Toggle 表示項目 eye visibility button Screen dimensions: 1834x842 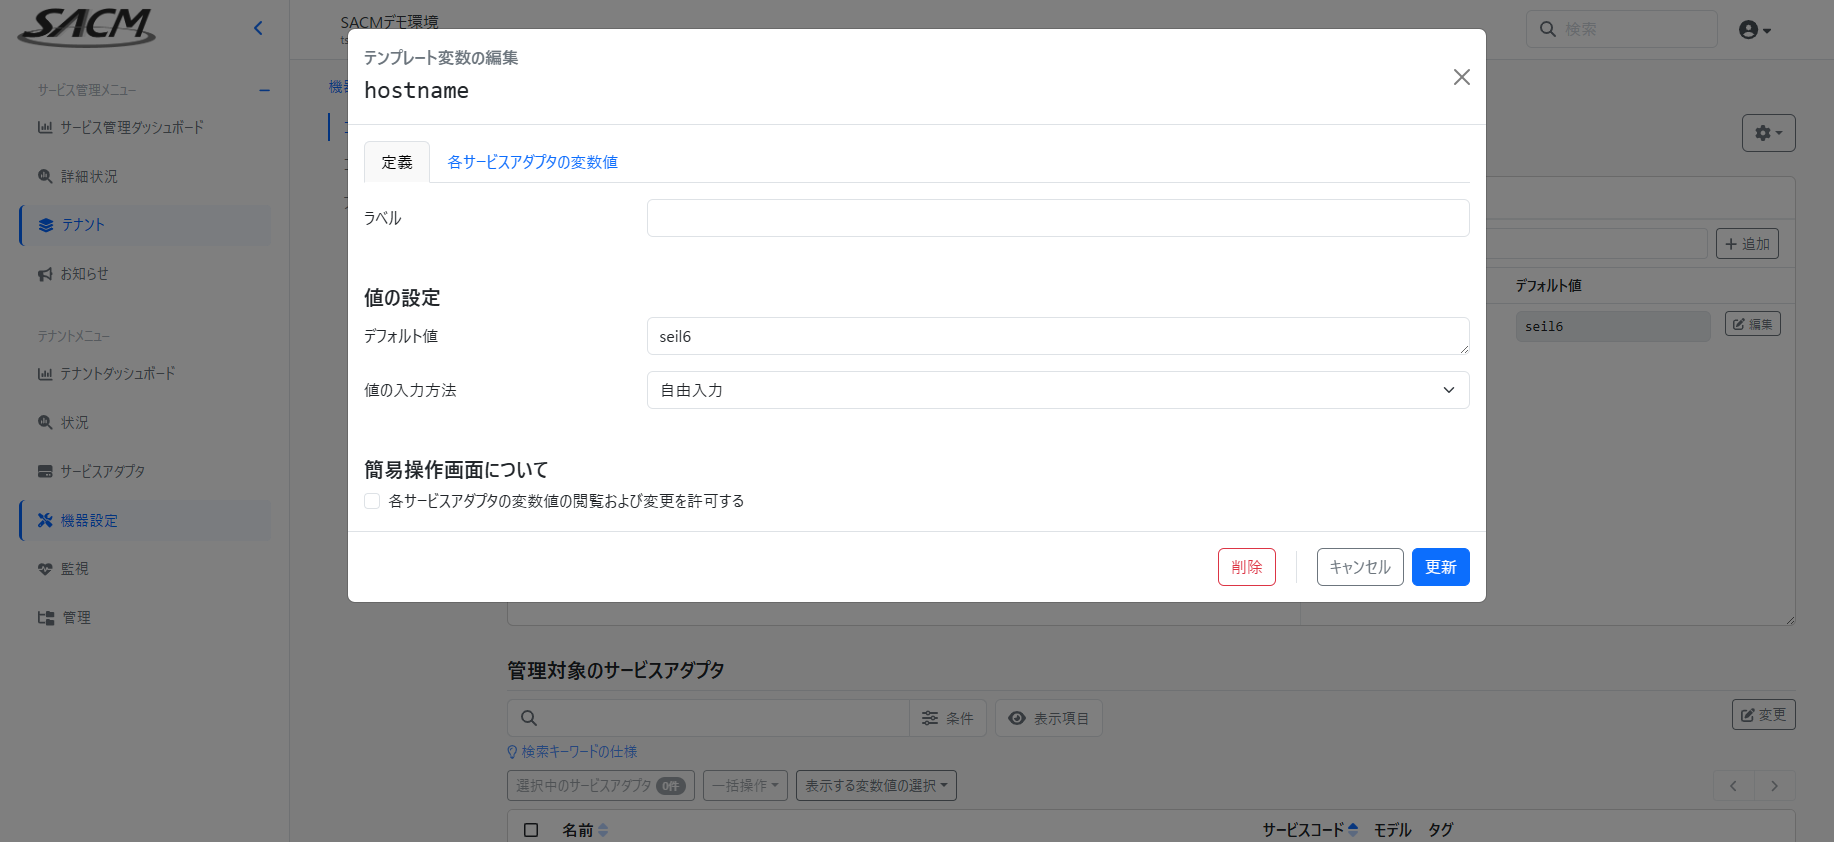tap(1048, 718)
